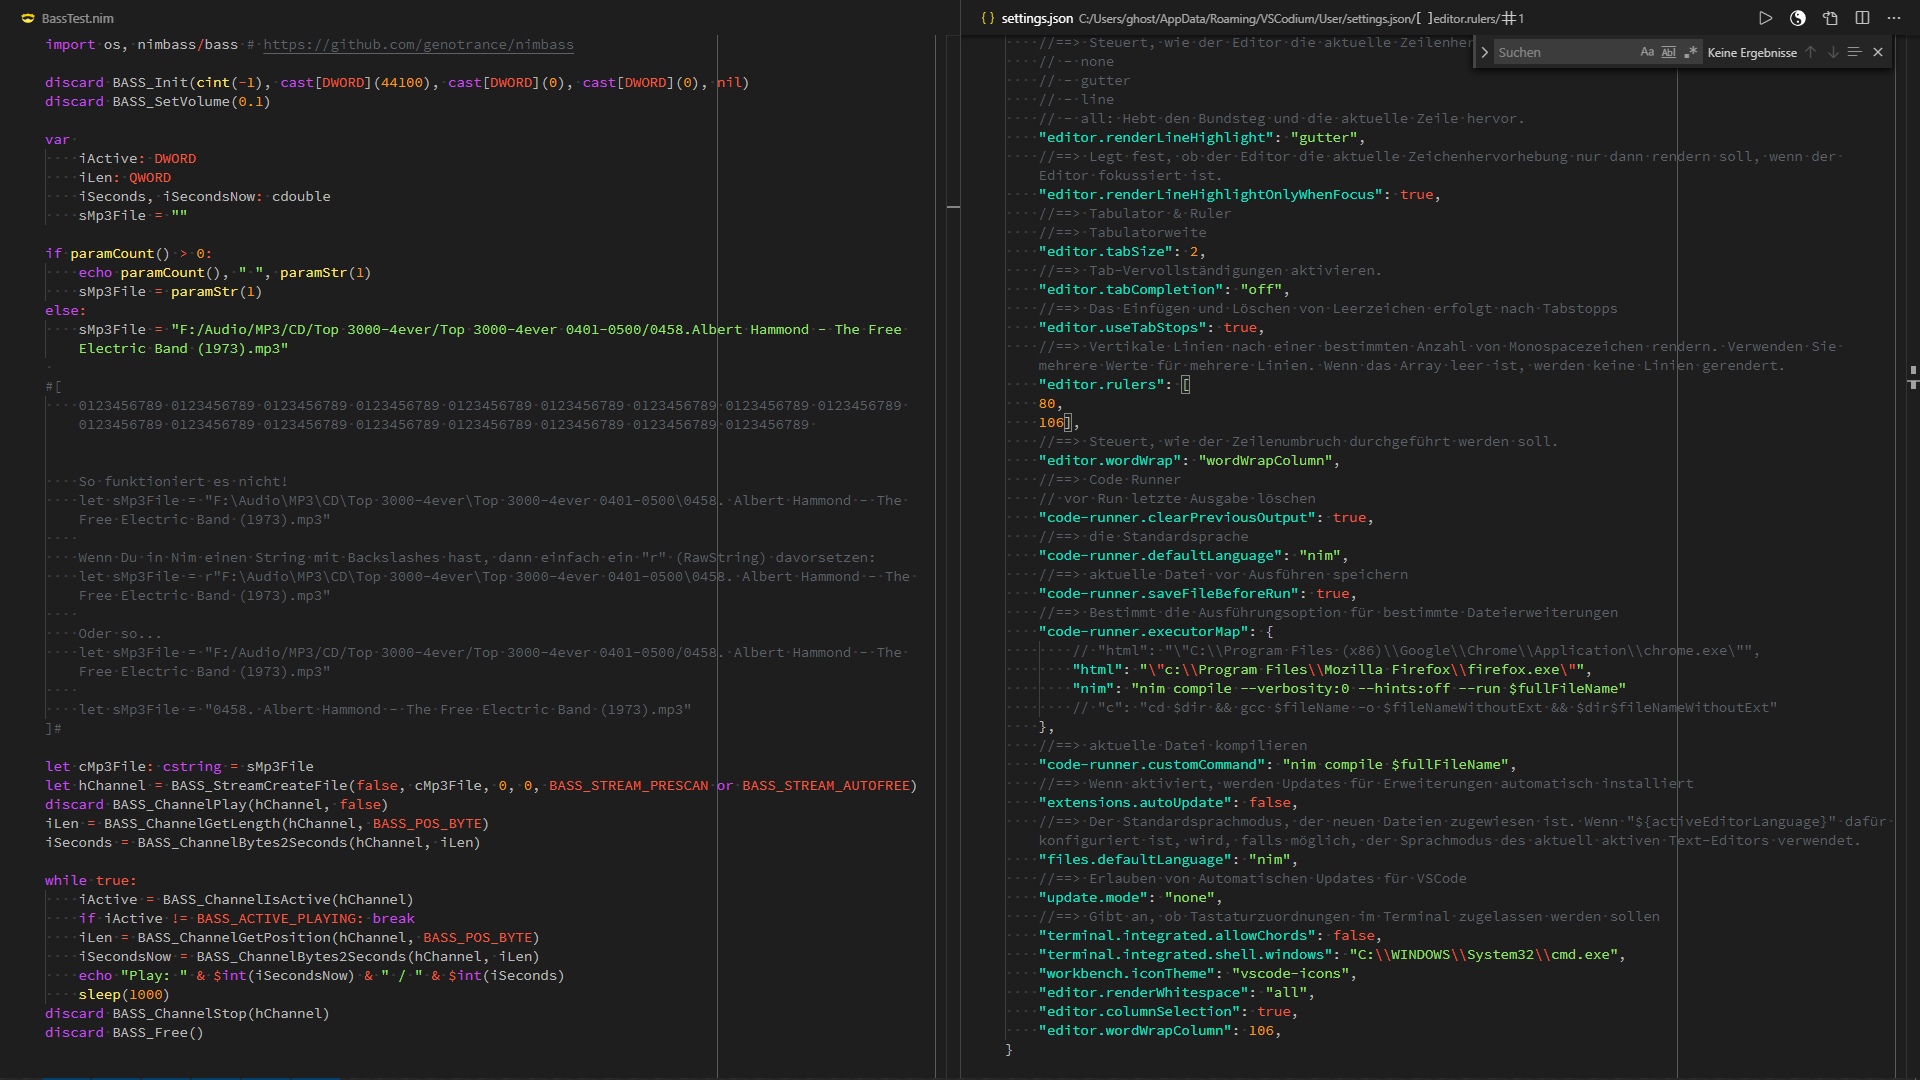Select the settings.json editor tab

[1036, 18]
